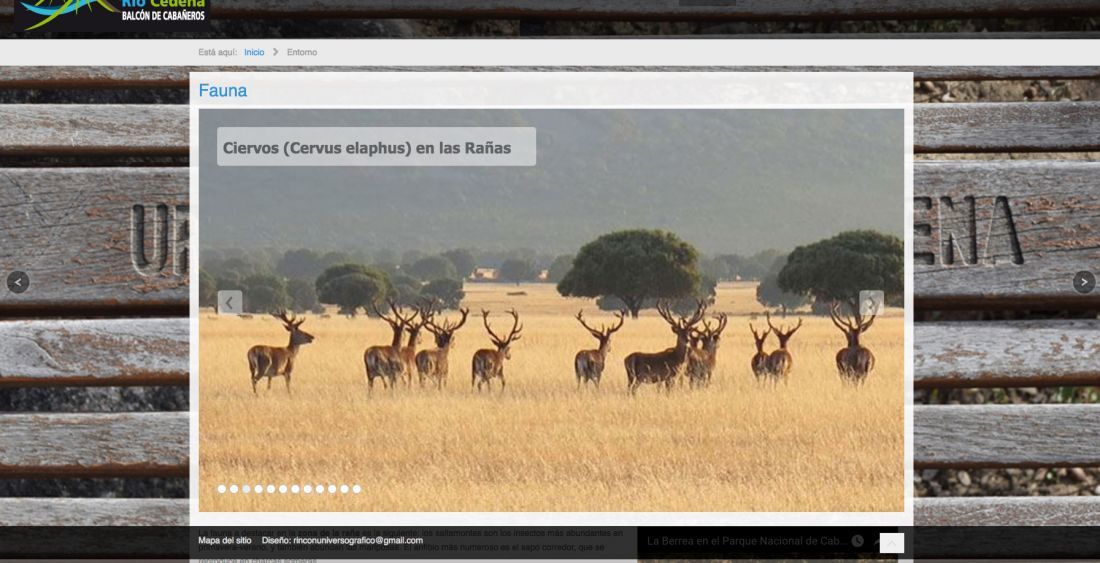
Task: Select the highlighted third slide dot
Action: [246, 489]
